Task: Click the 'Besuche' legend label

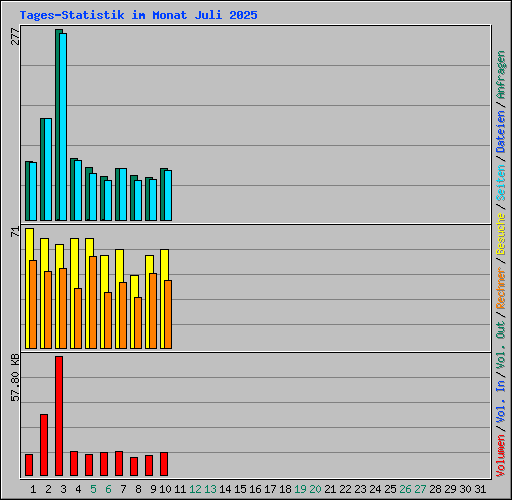Action: click(x=501, y=234)
